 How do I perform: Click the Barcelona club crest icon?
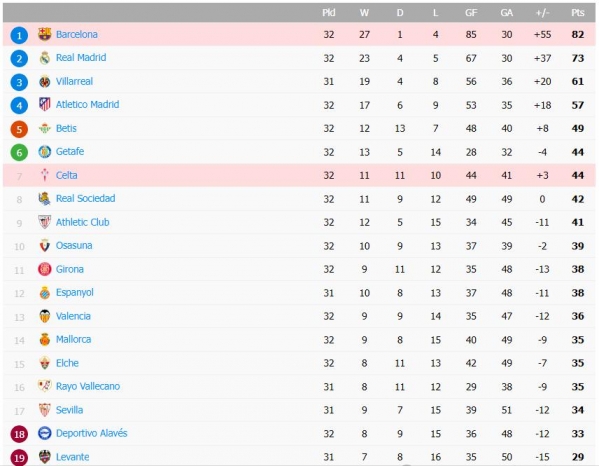click(x=44, y=34)
